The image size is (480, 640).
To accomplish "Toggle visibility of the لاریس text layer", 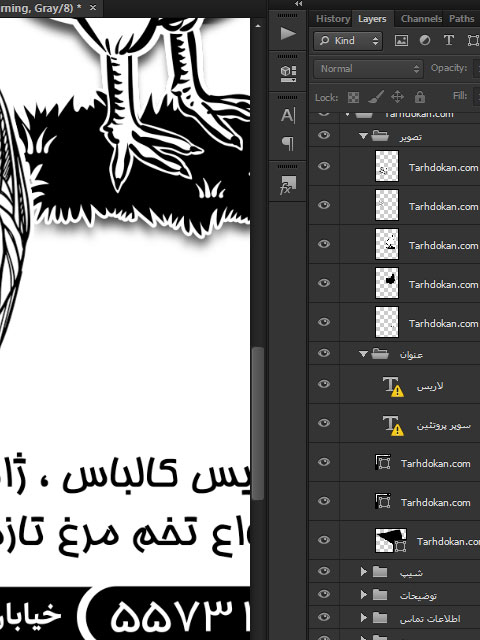I will point(324,384).
